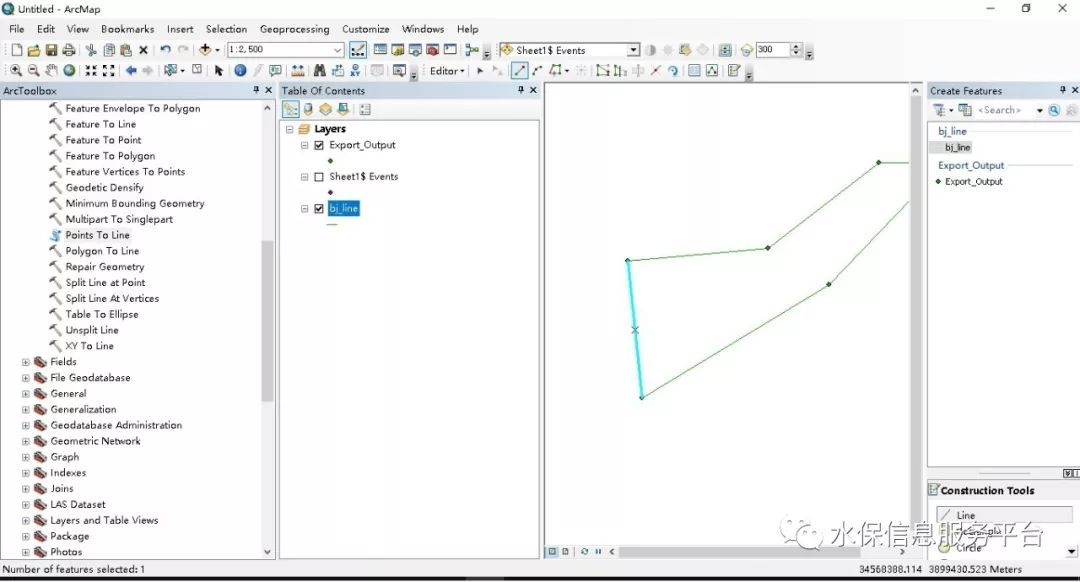
Task: Open the Selection menu
Action: (226, 29)
